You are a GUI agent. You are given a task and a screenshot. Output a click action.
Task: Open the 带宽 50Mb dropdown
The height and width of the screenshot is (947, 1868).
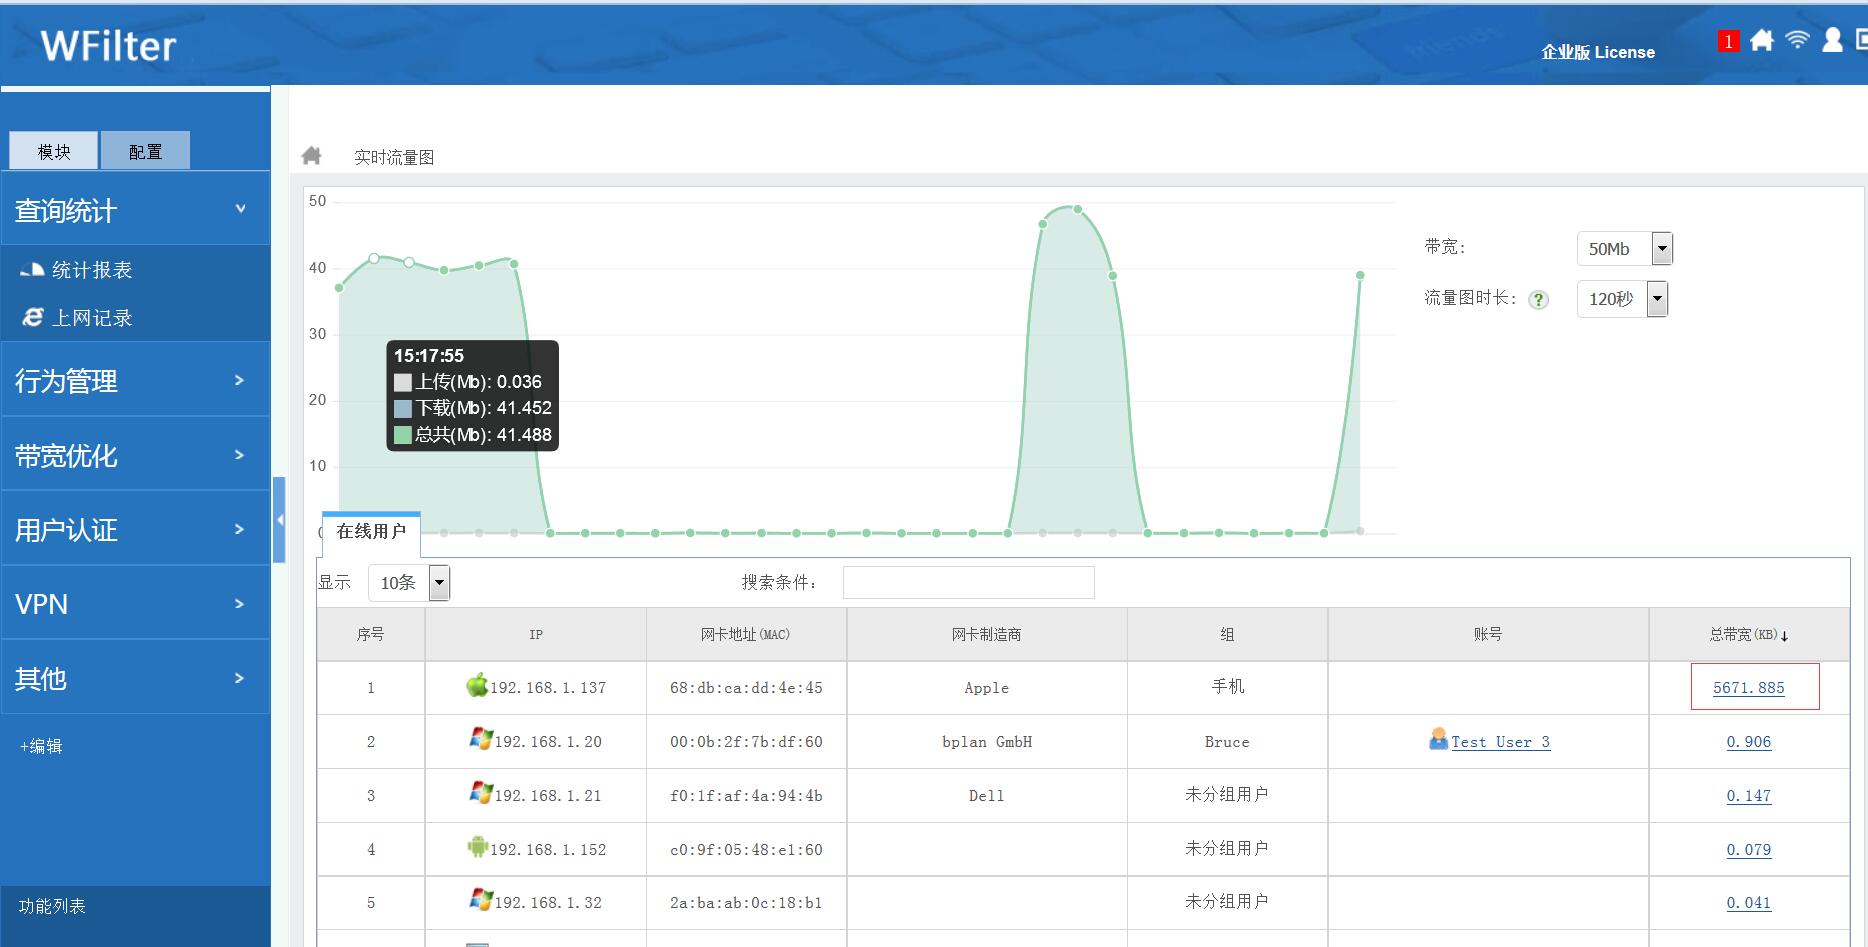(x=1661, y=249)
